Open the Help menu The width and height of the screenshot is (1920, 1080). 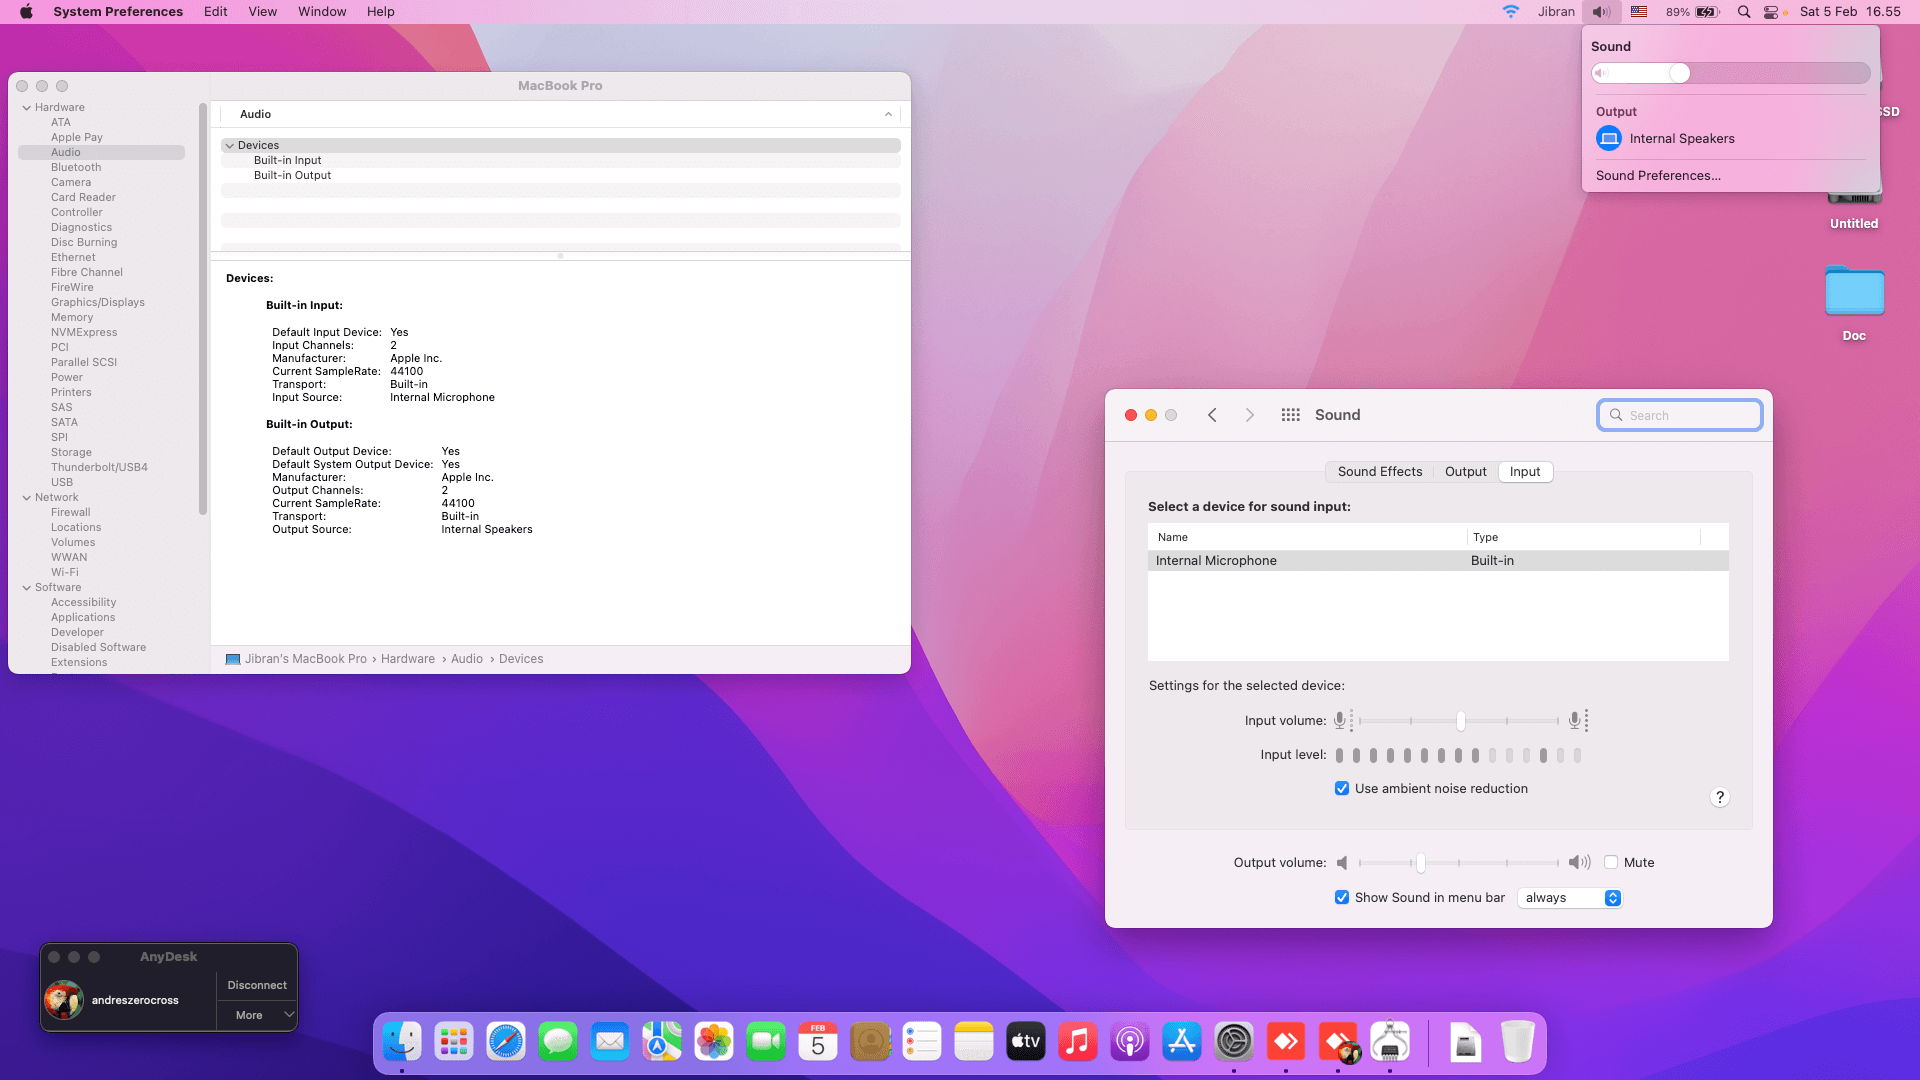click(380, 12)
